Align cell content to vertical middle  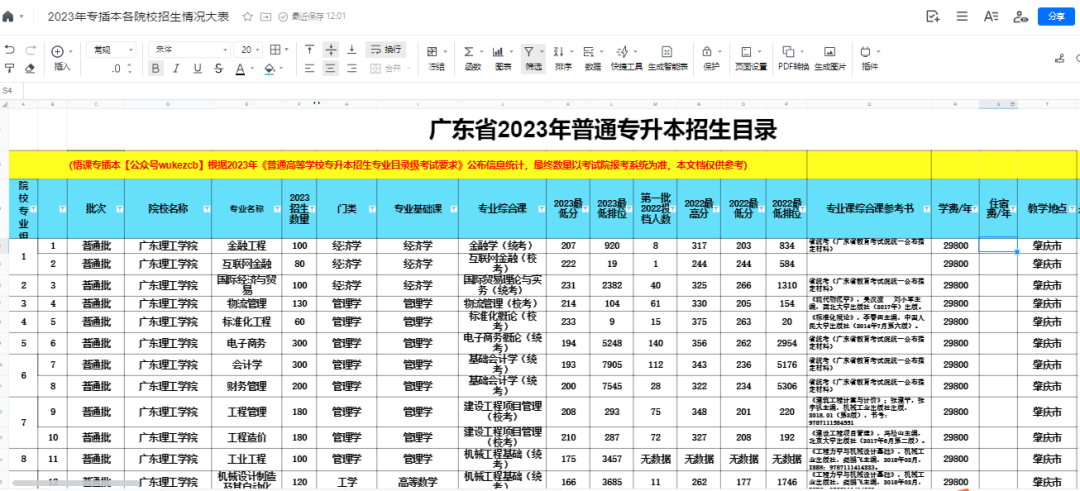[x=331, y=50]
